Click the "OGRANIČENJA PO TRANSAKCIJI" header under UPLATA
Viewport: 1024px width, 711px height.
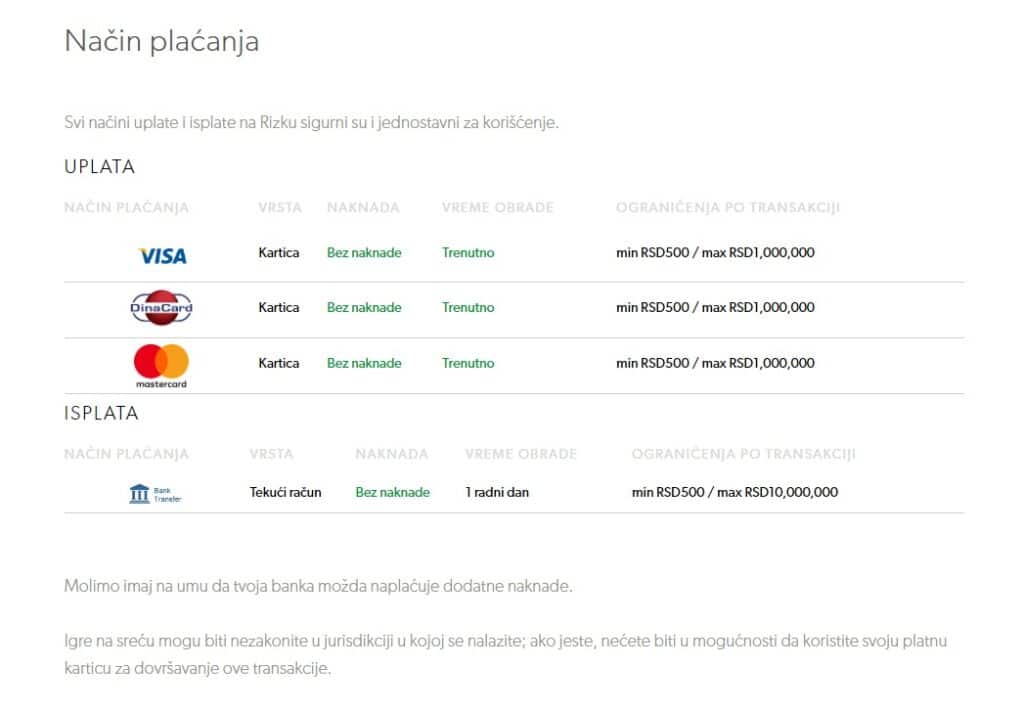[x=727, y=208]
